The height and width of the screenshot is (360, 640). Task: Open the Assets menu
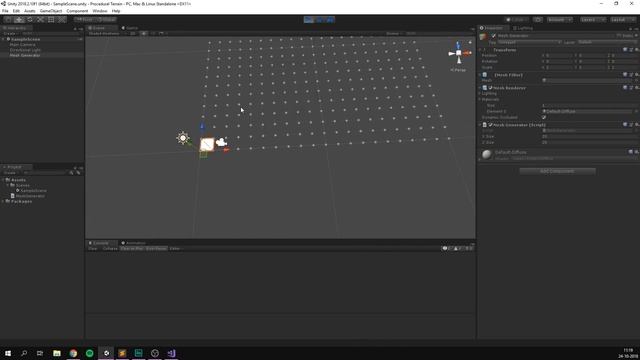pyautogui.click(x=30, y=11)
